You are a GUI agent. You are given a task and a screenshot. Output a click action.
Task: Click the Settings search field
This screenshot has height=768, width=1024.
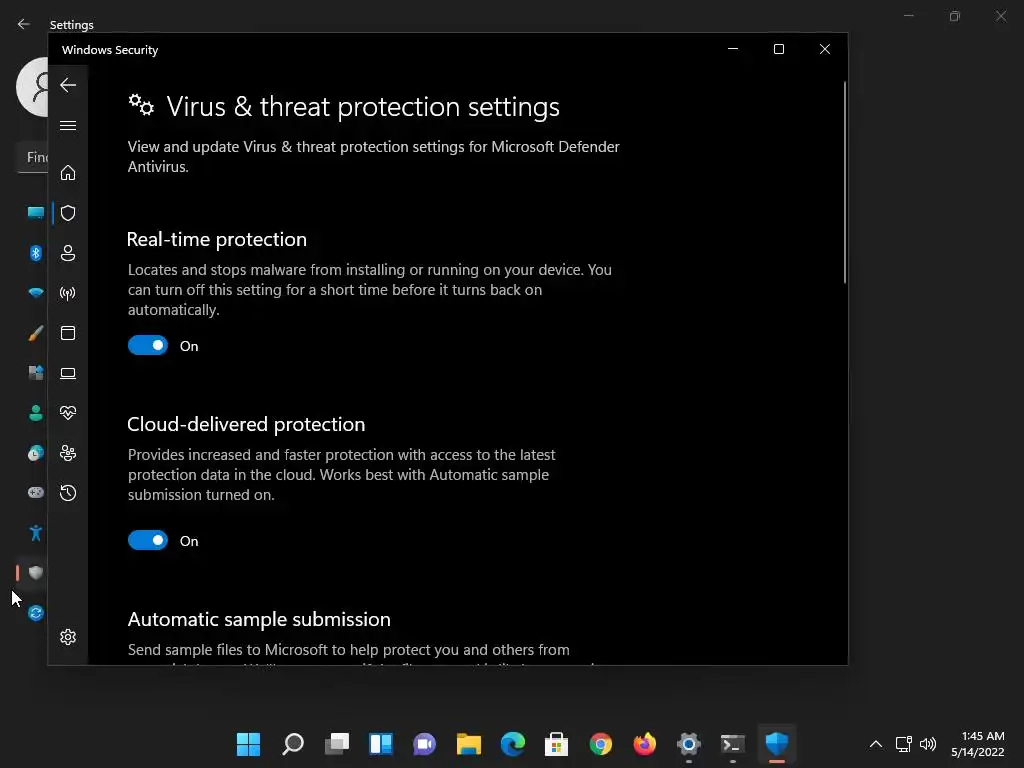tap(33, 157)
